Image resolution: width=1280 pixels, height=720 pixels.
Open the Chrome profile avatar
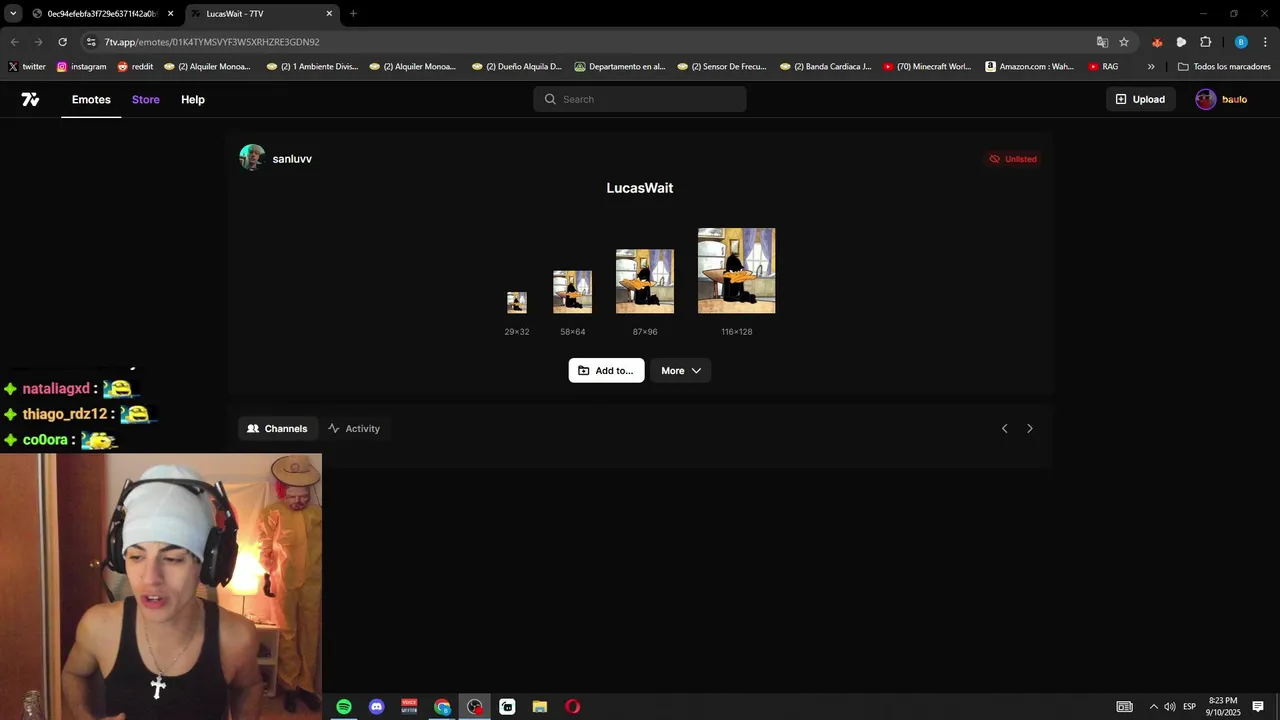(1241, 42)
